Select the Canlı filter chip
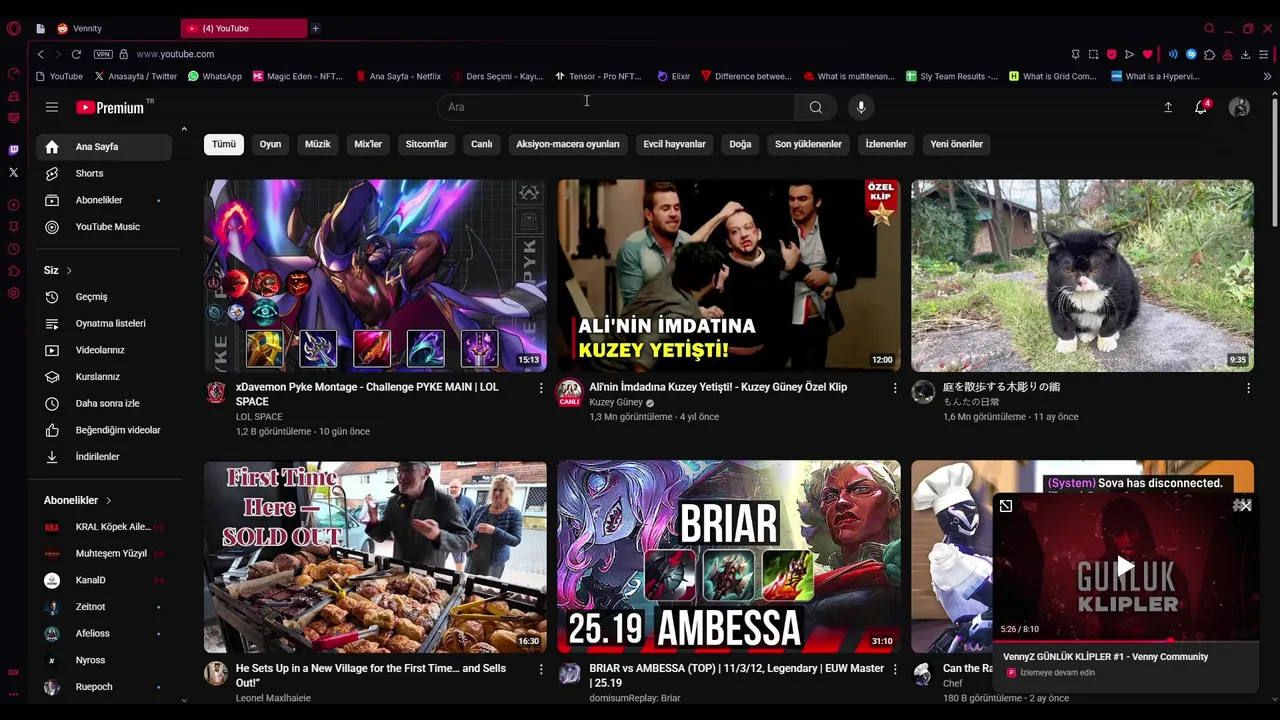Screen dimensions: 1280x720 (x=482, y=144)
